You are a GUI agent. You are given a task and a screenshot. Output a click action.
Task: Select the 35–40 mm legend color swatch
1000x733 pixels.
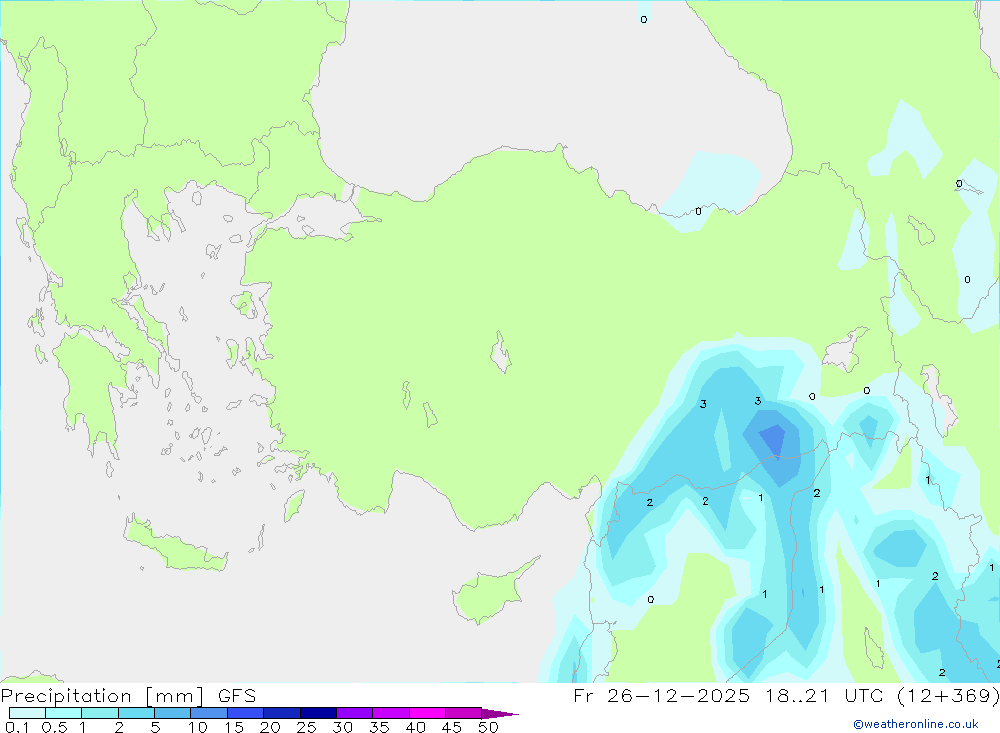[390, 713]
